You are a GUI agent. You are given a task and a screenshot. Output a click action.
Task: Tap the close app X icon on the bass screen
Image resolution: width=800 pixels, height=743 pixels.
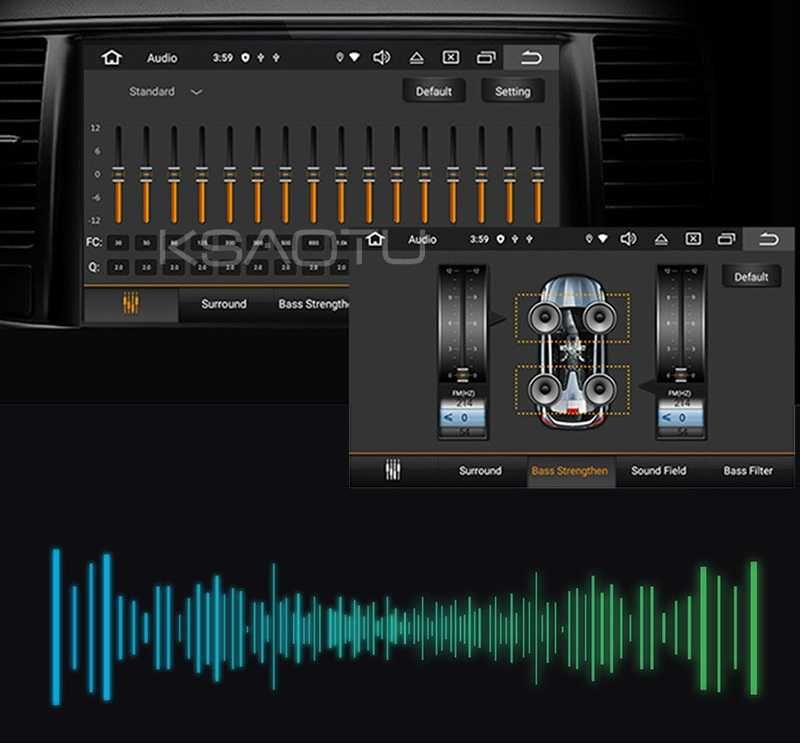pyautogui.click(x=693, y=239)
